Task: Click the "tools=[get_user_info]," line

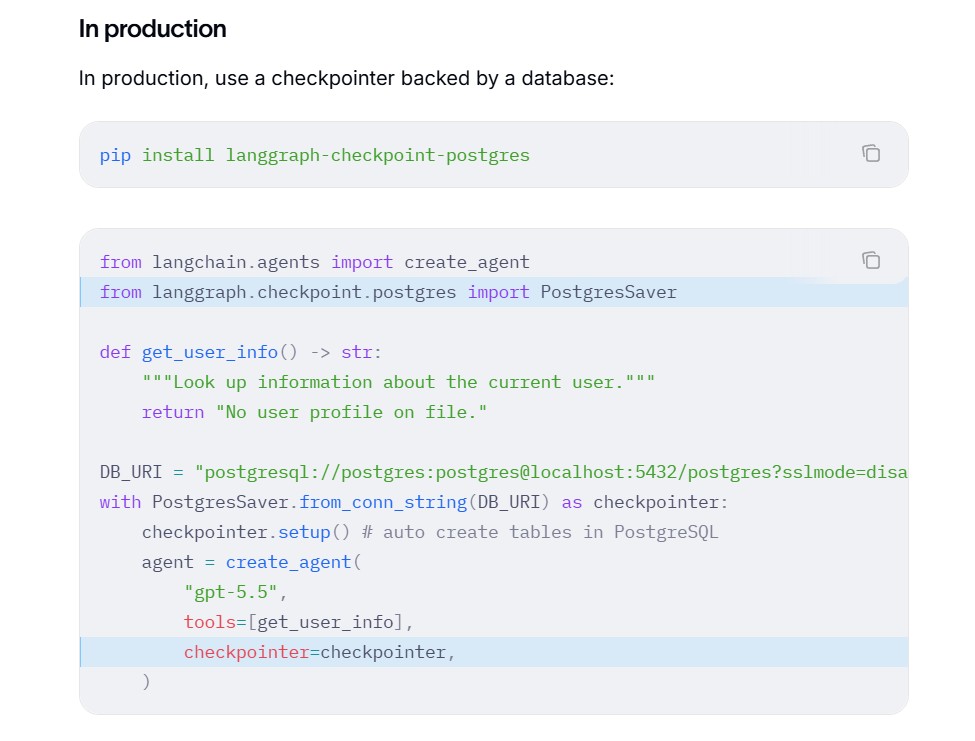Action: click(298, 622)
